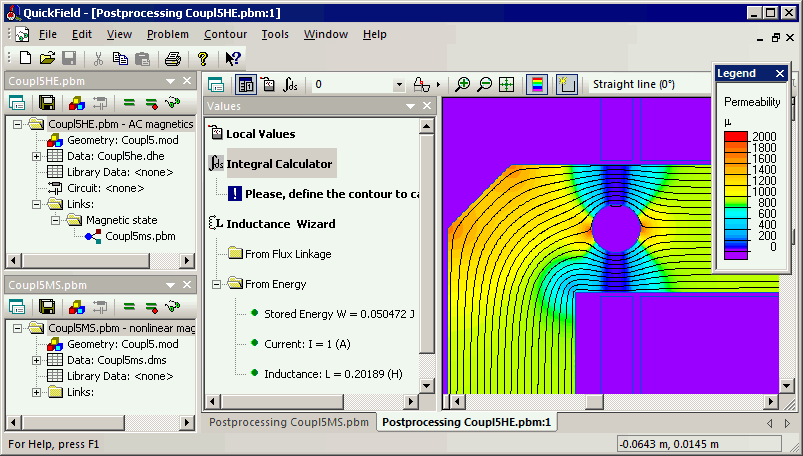Select the CouplSms.pbm link item
803x456 pixels.
[x=140, y=236]
